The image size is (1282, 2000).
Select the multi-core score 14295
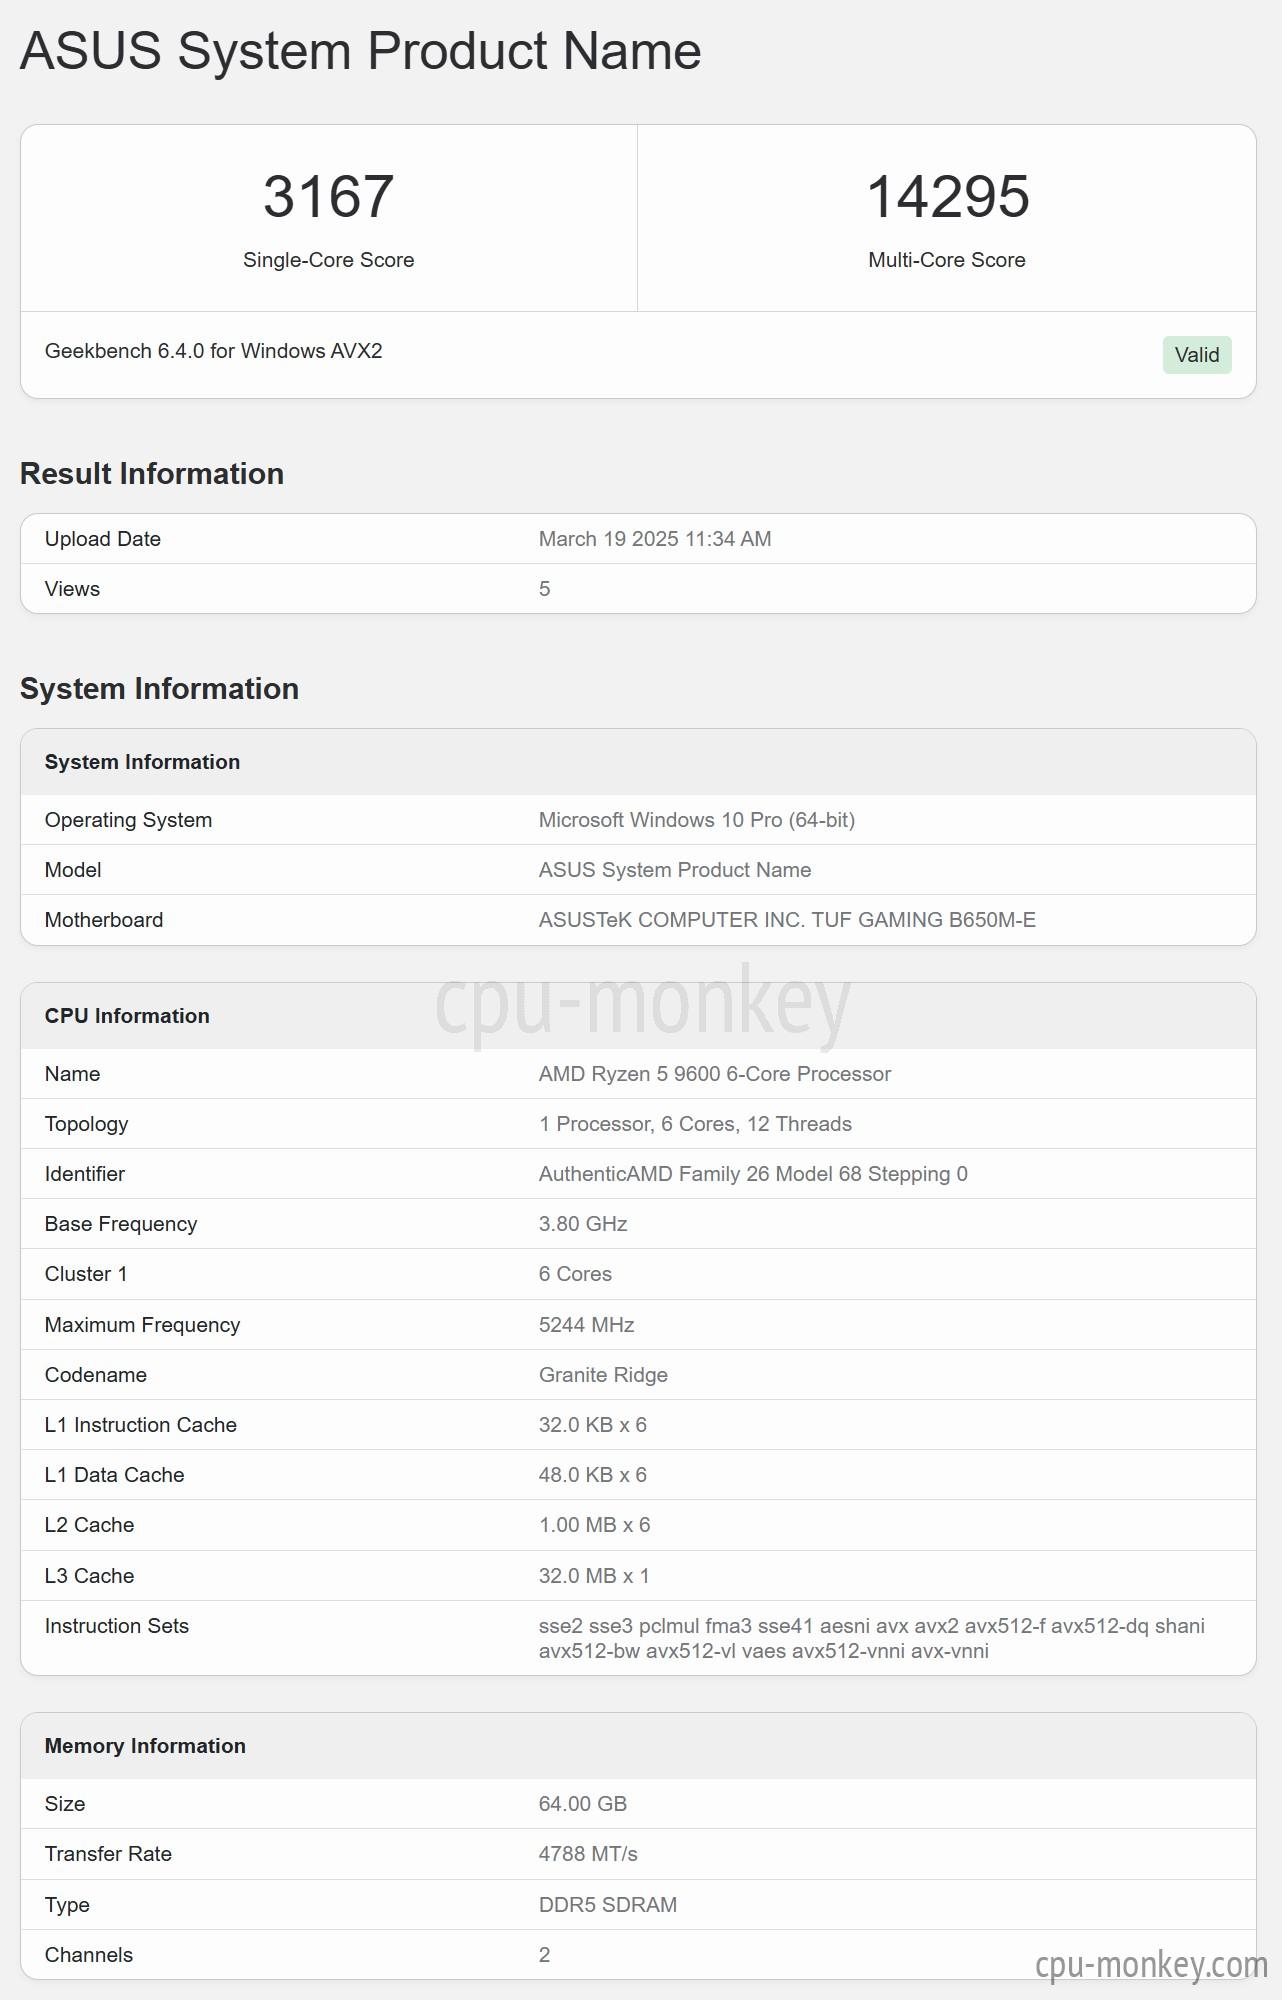coord(947,196)
